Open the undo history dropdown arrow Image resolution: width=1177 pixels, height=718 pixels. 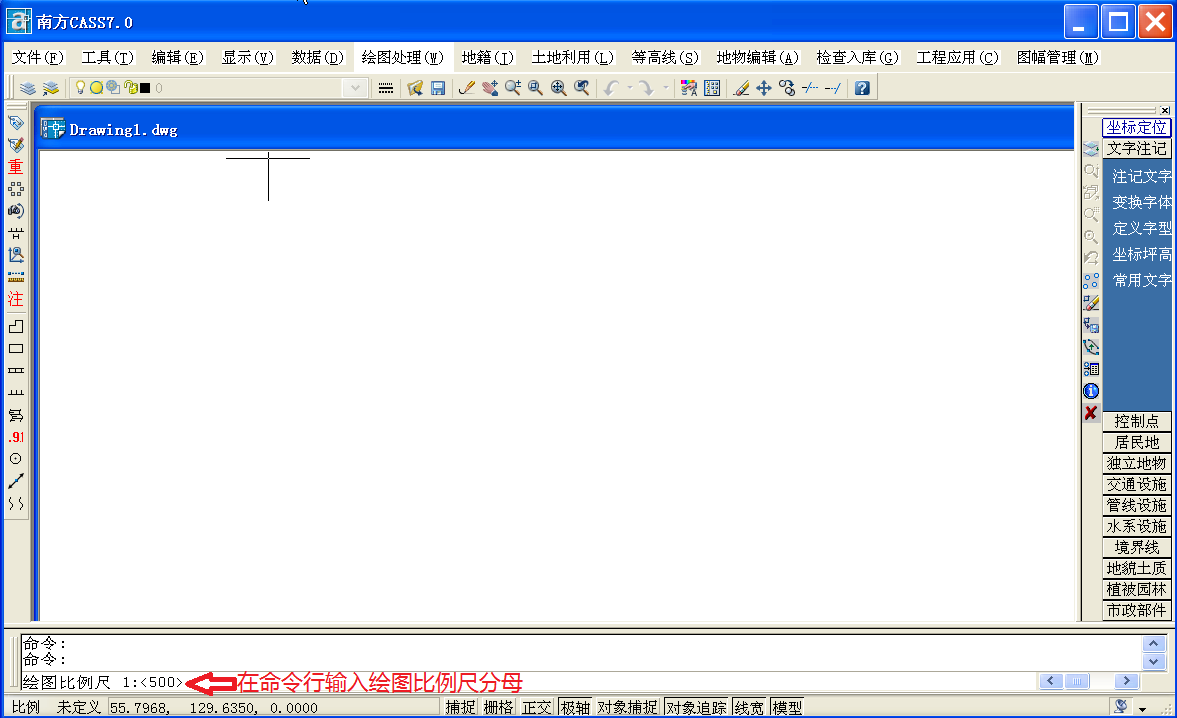pos(630,88)
